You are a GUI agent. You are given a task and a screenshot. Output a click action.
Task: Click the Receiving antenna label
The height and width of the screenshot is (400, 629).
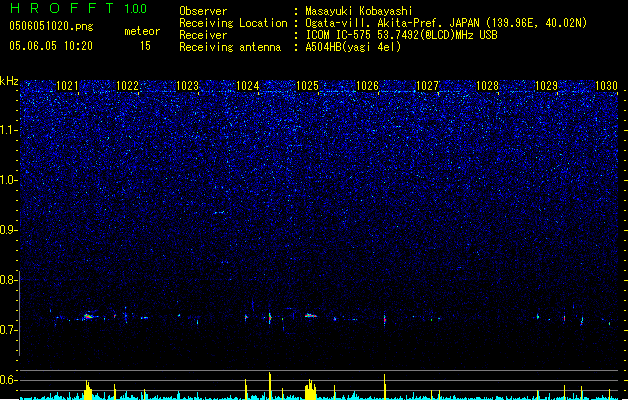pyautogui.click(x=230, y=47)
